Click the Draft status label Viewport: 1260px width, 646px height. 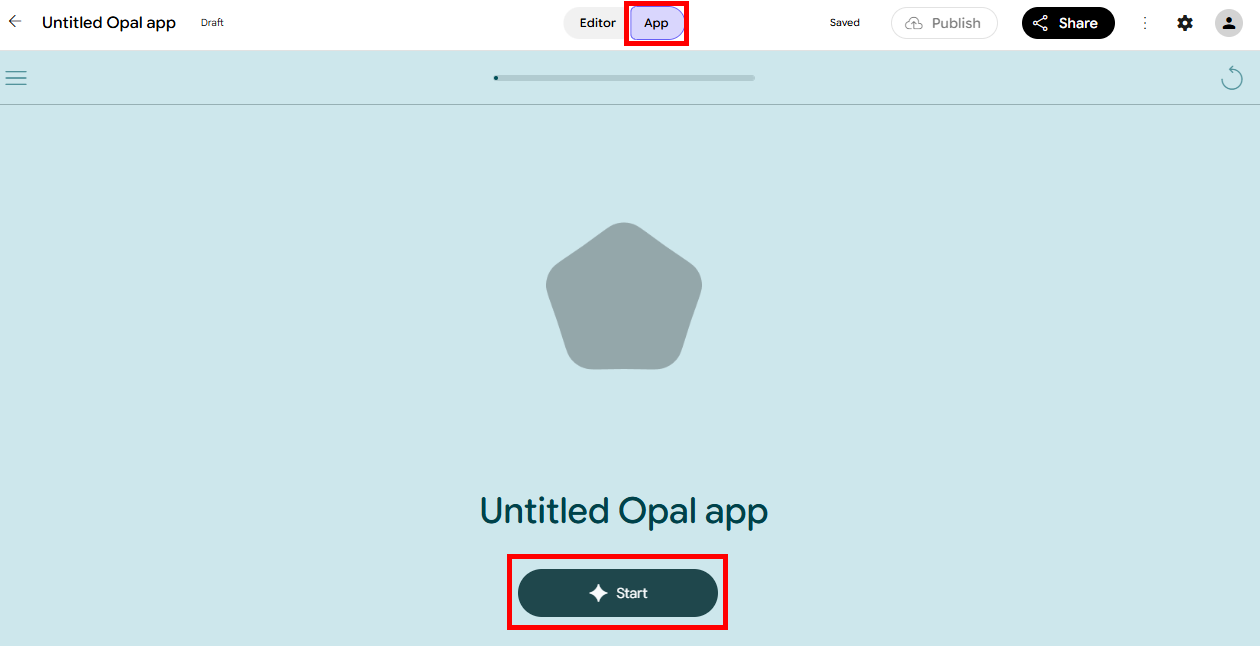212,23
